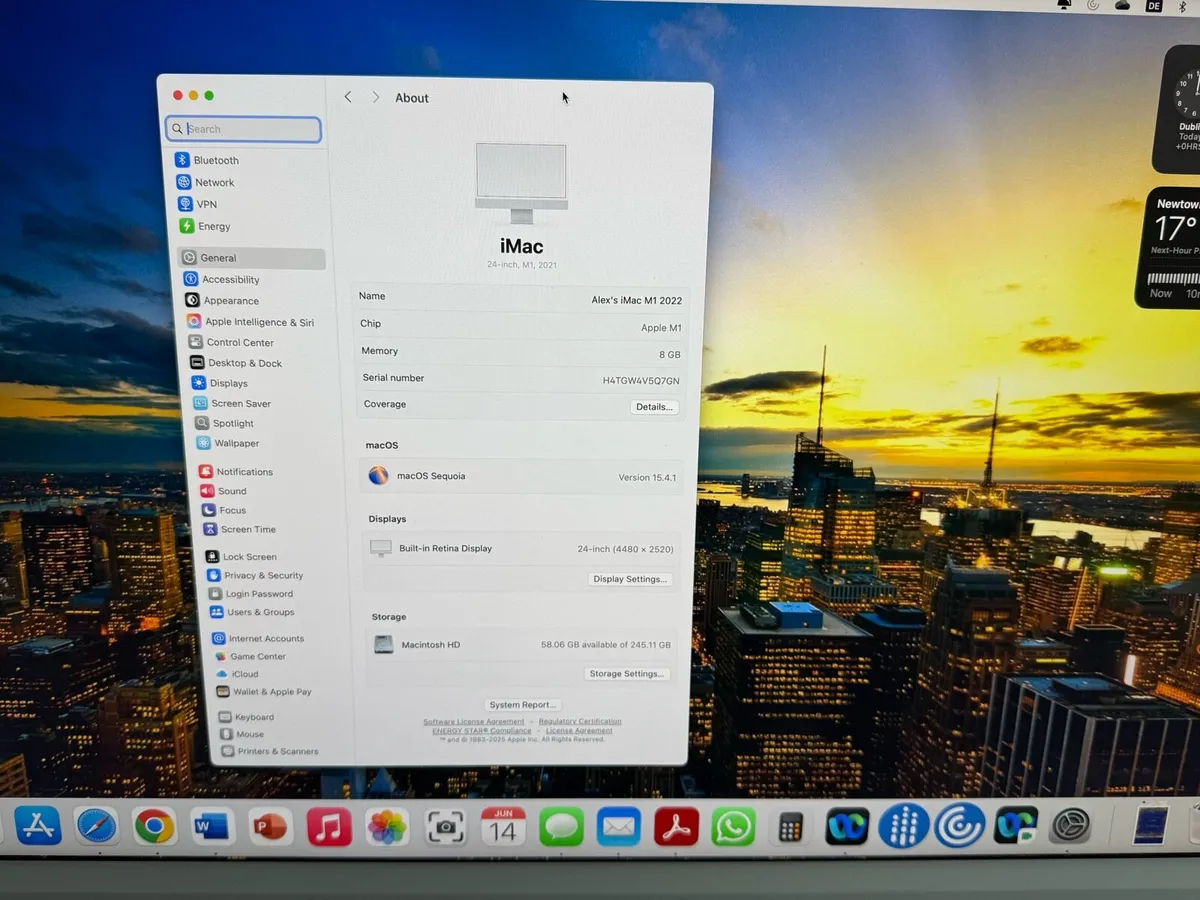Open Screen Saver settings

pyautogui.click(x=233, y=403)
